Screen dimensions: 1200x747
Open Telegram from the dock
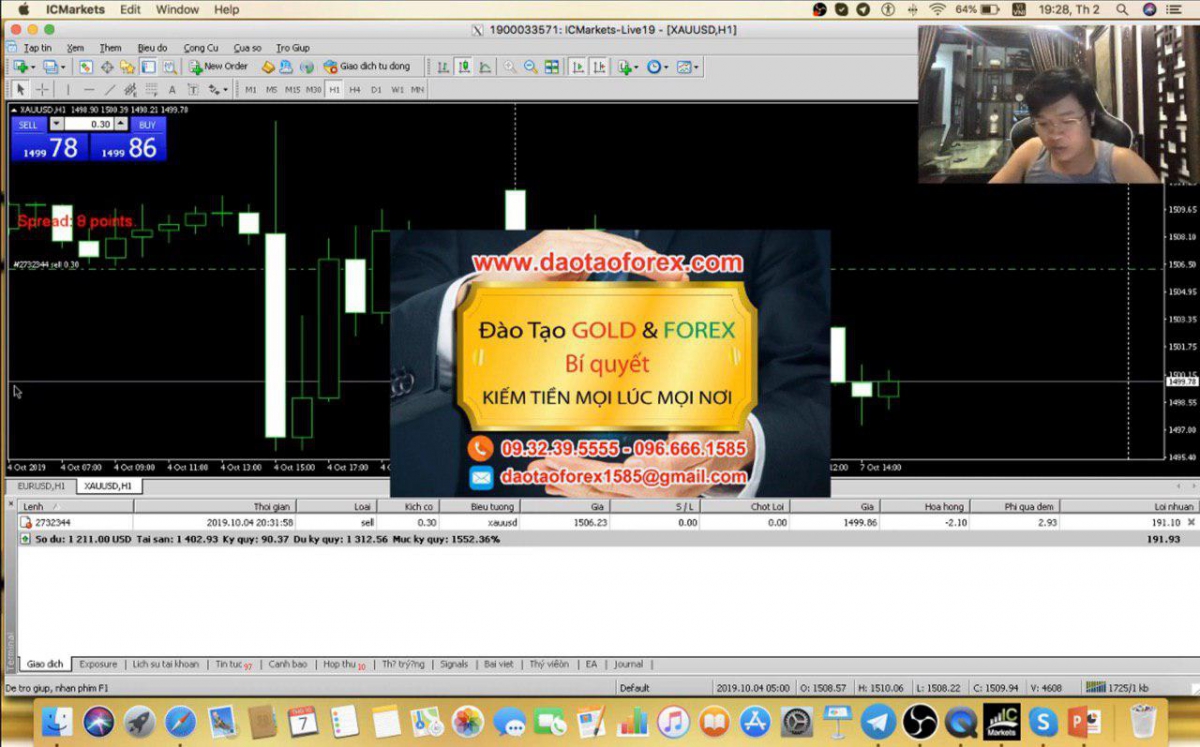[879, 721]
